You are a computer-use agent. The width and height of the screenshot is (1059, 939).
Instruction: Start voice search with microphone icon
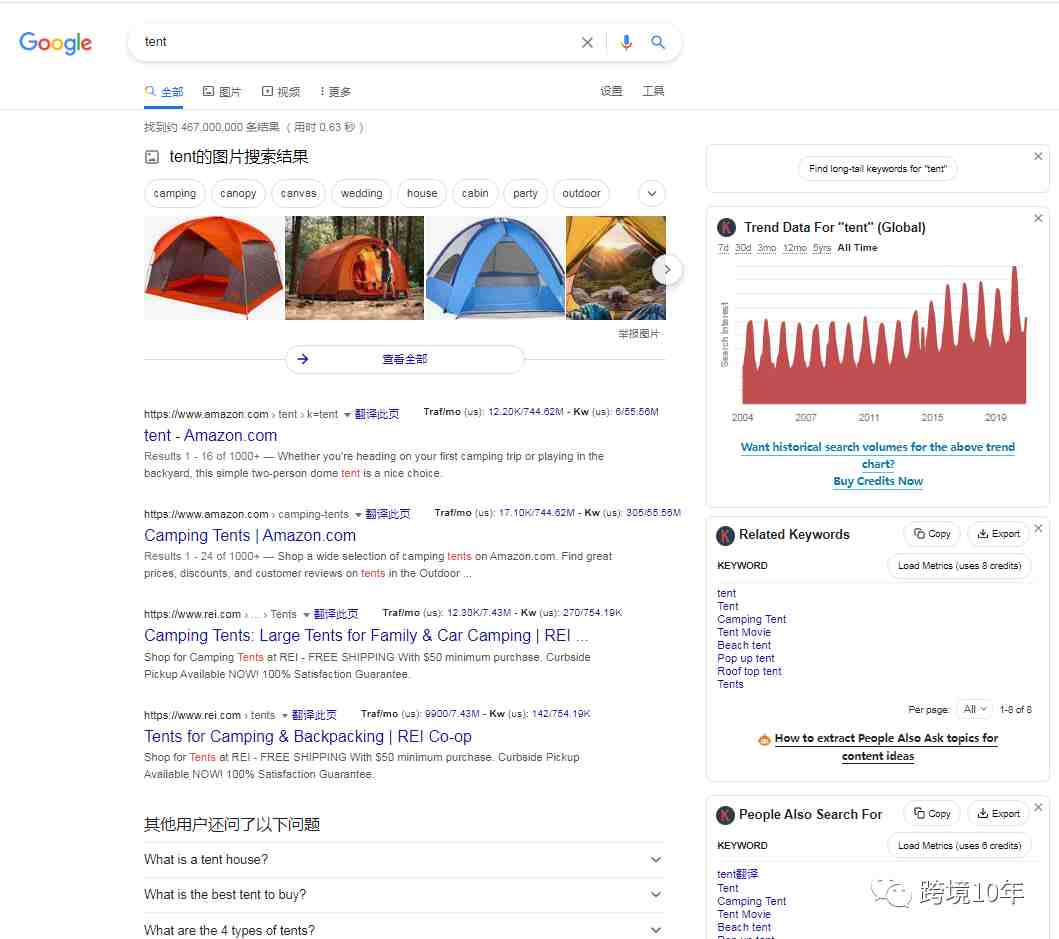tap(626, 43)
